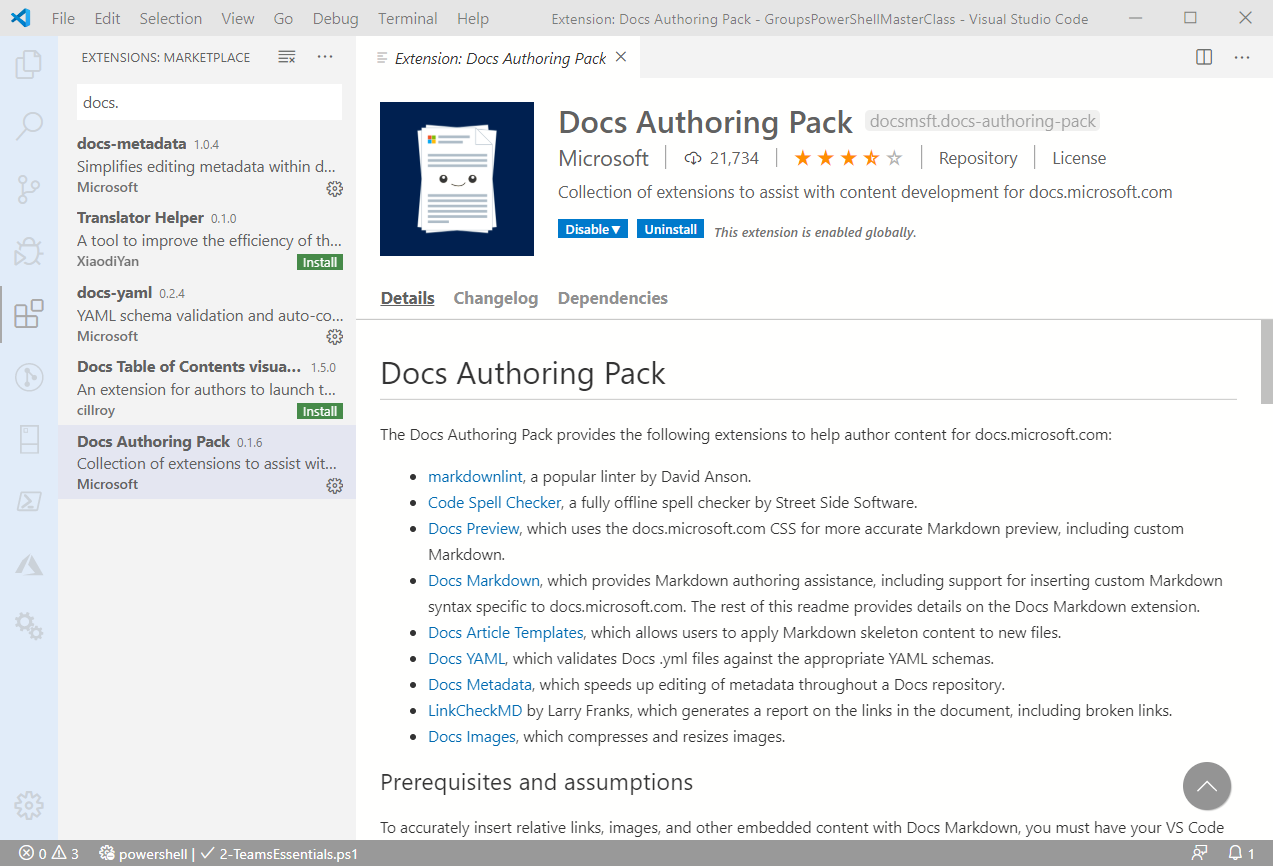Viewport: 1273px width, 867px height.
Task: Switch to the Details tab
Action: tap(408, 298)
